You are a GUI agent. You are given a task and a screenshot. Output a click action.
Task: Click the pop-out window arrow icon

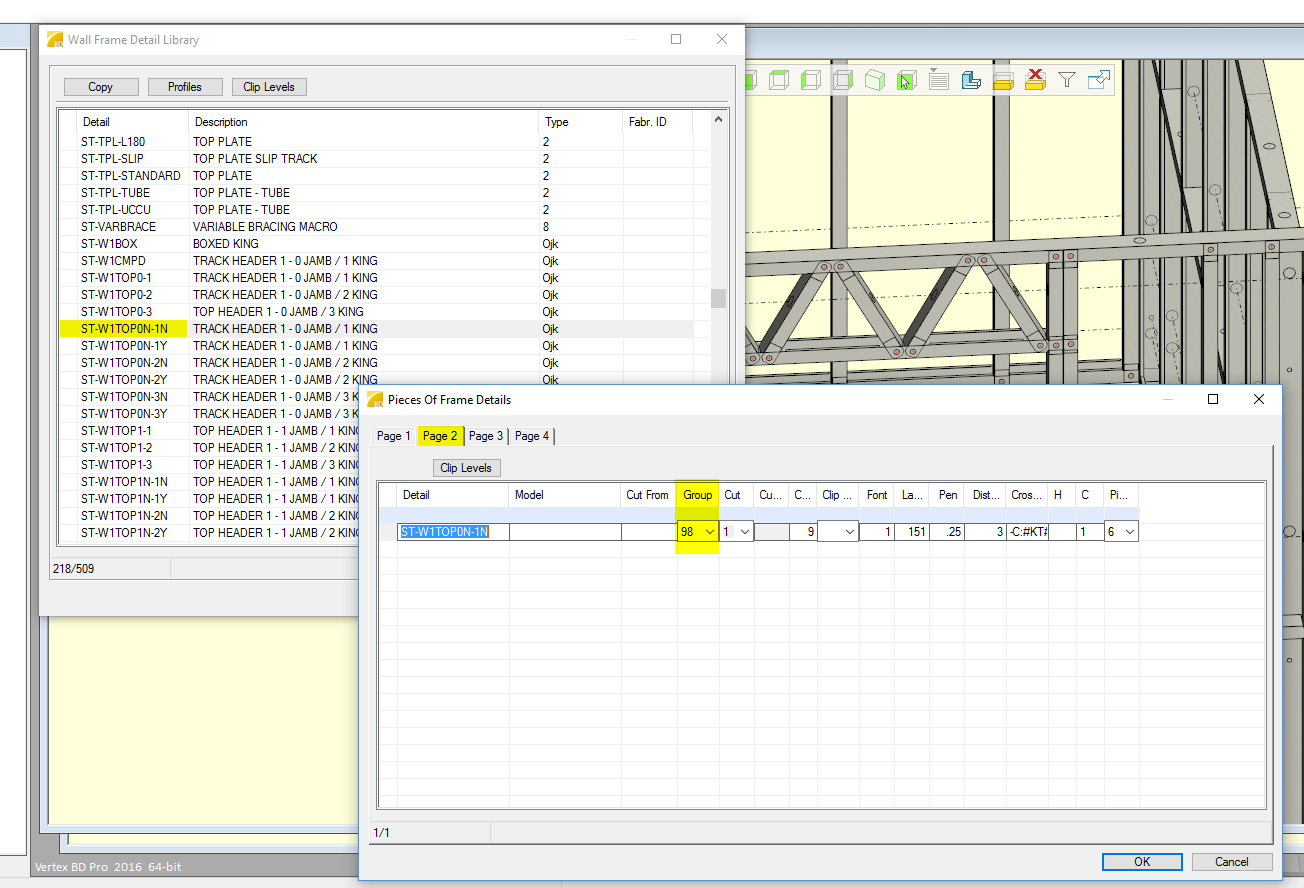[1099, 80]
